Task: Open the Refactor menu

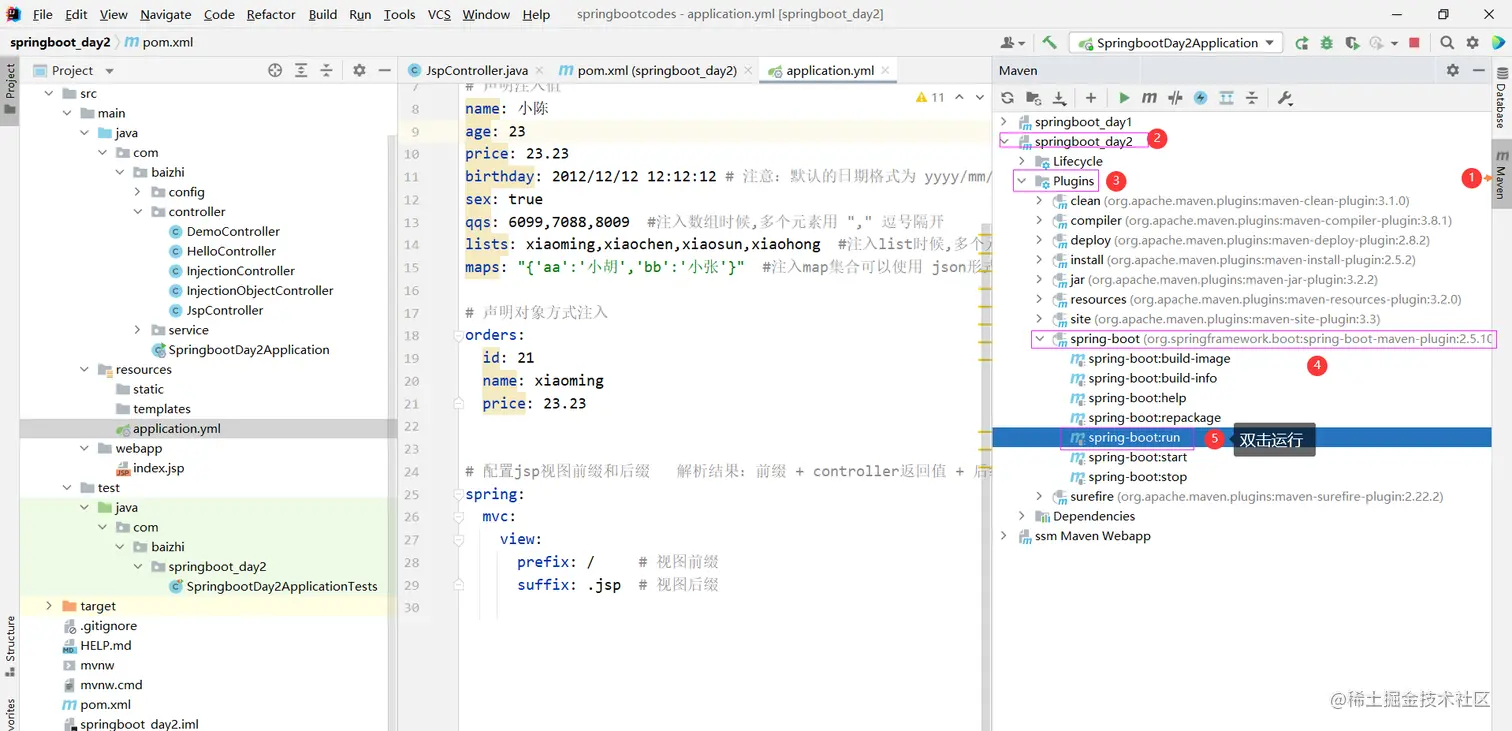Action: click(271, 14)
